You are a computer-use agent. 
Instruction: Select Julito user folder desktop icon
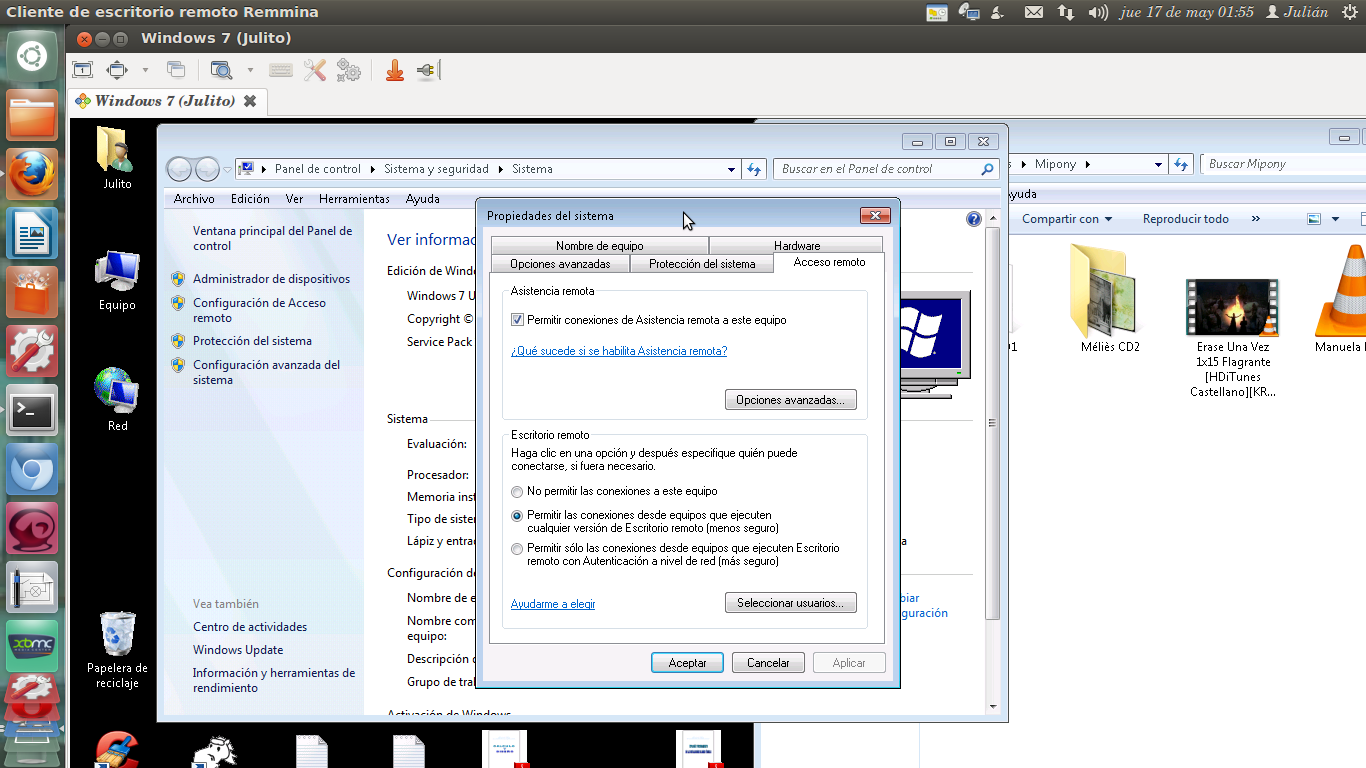pyautogui.click(x=117, y=158)
